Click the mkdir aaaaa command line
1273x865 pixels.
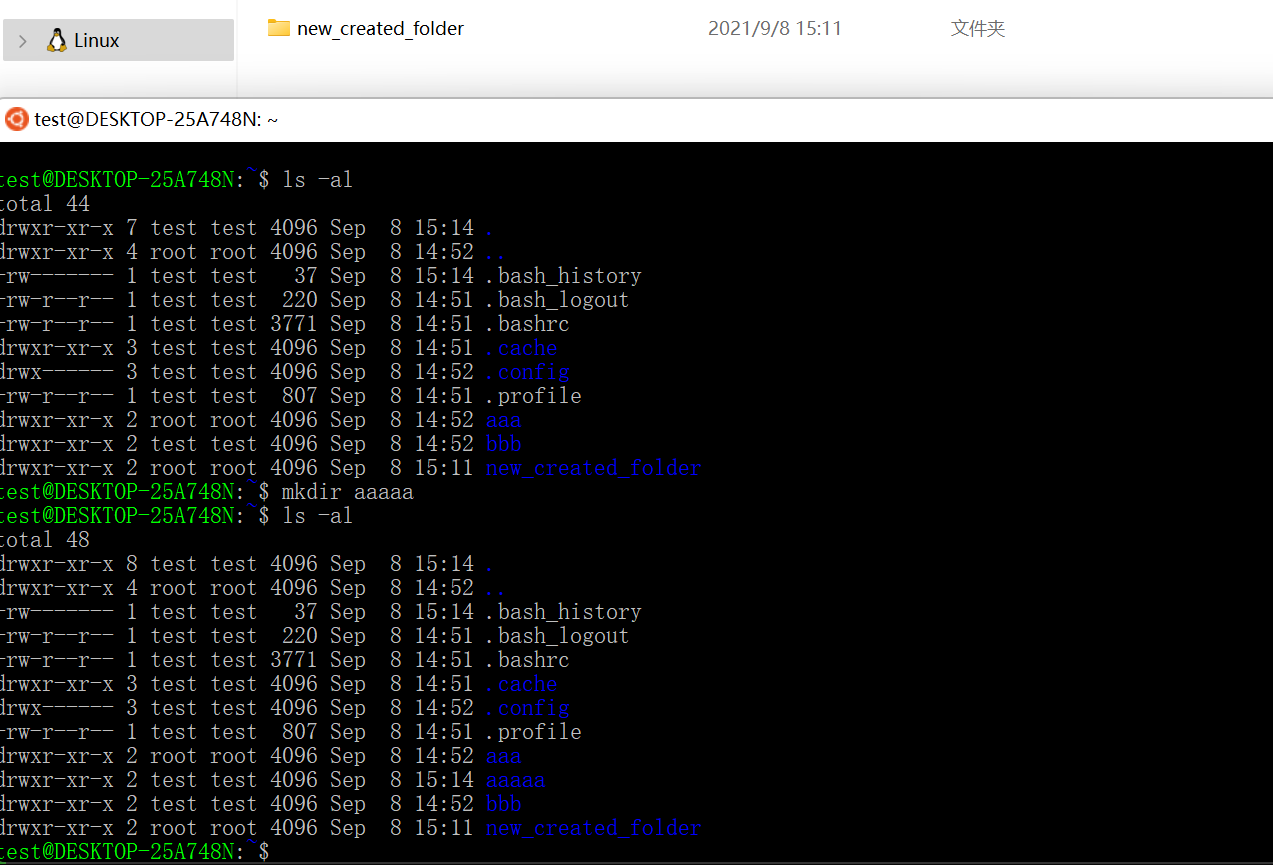348,492
